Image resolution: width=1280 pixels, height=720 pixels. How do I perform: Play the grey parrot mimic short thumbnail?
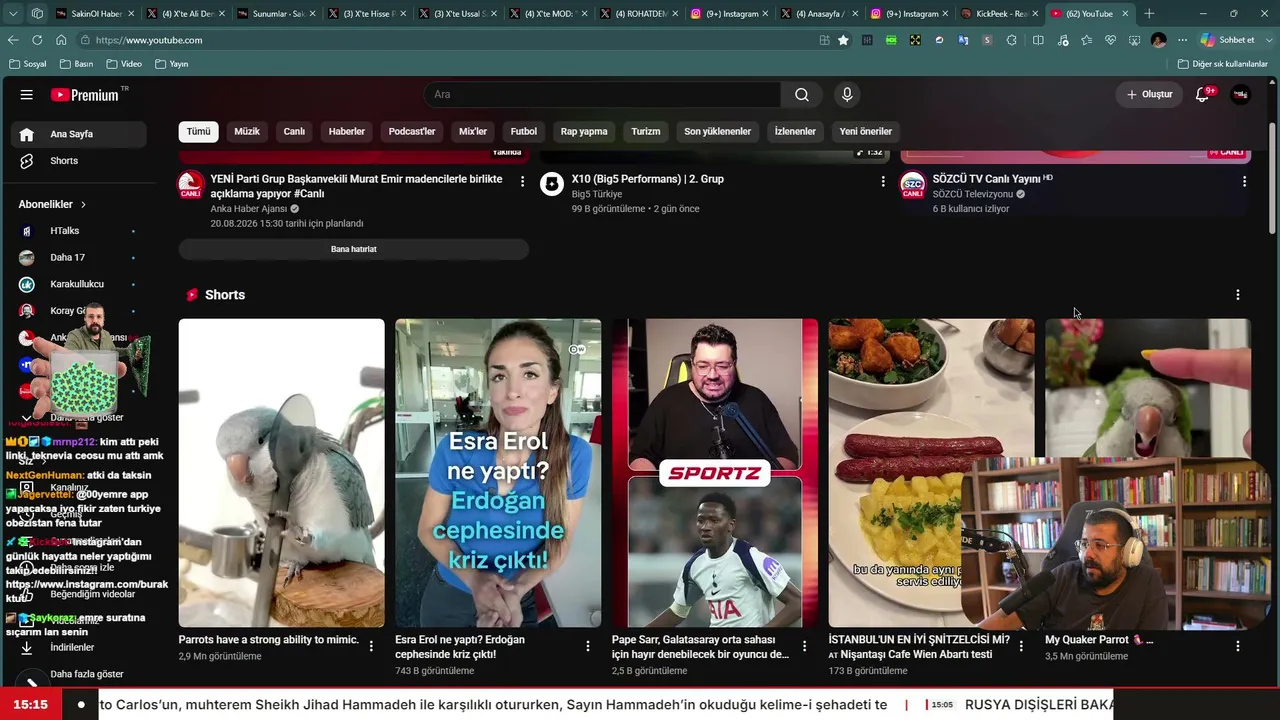click(x=282, y=473)
